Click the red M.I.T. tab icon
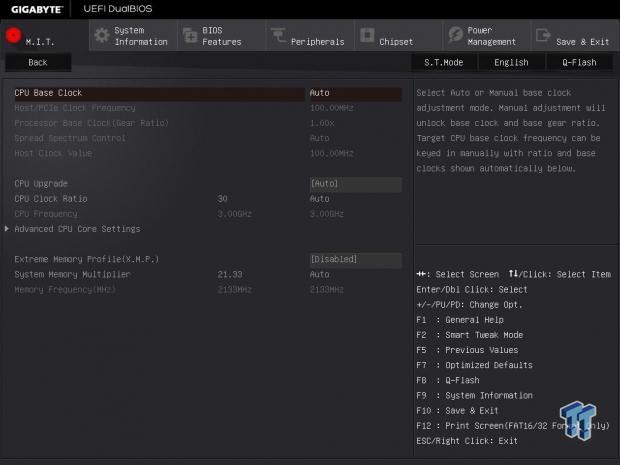620x465 pixels. point(14,36)
